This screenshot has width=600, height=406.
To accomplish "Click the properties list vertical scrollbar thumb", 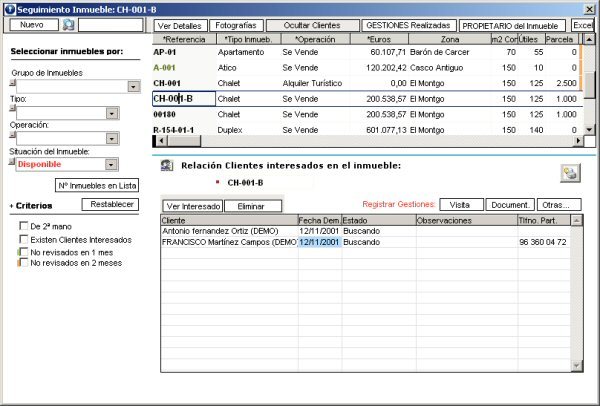I will 589,85.
